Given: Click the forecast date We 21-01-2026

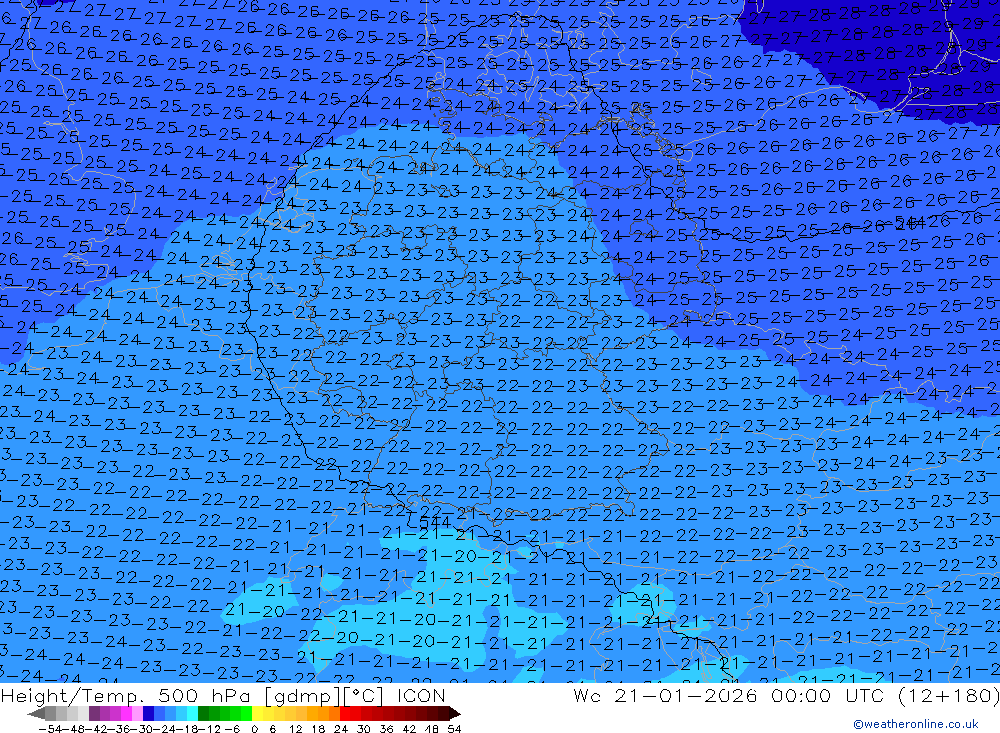Looking at the screenshot, I should (665, 695).
